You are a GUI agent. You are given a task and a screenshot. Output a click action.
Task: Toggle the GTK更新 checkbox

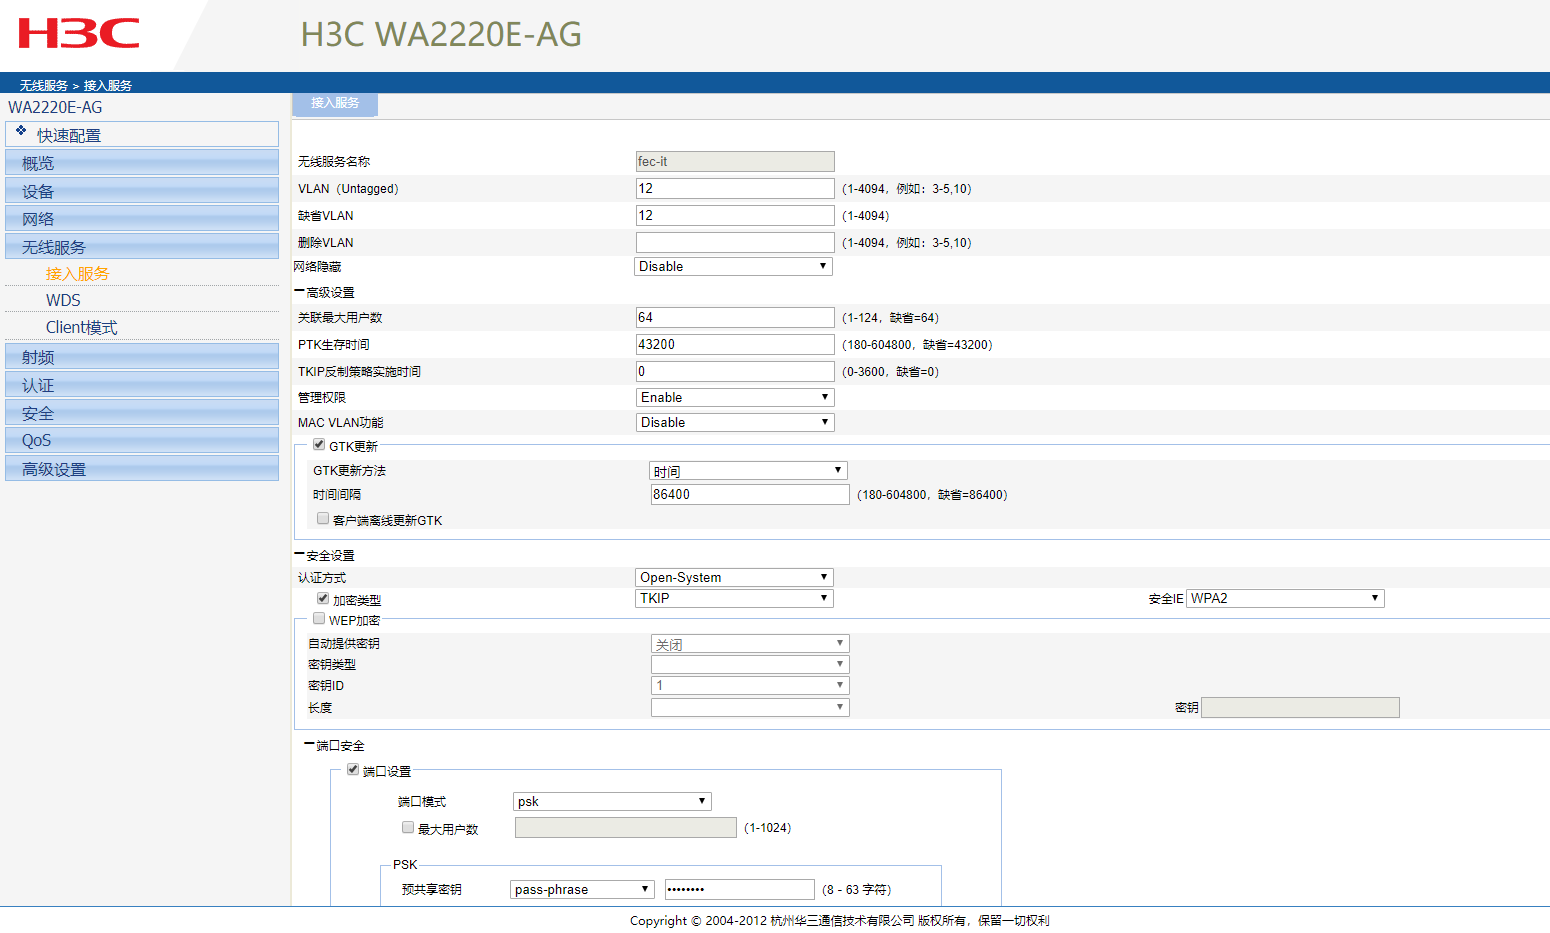[319, 445]
